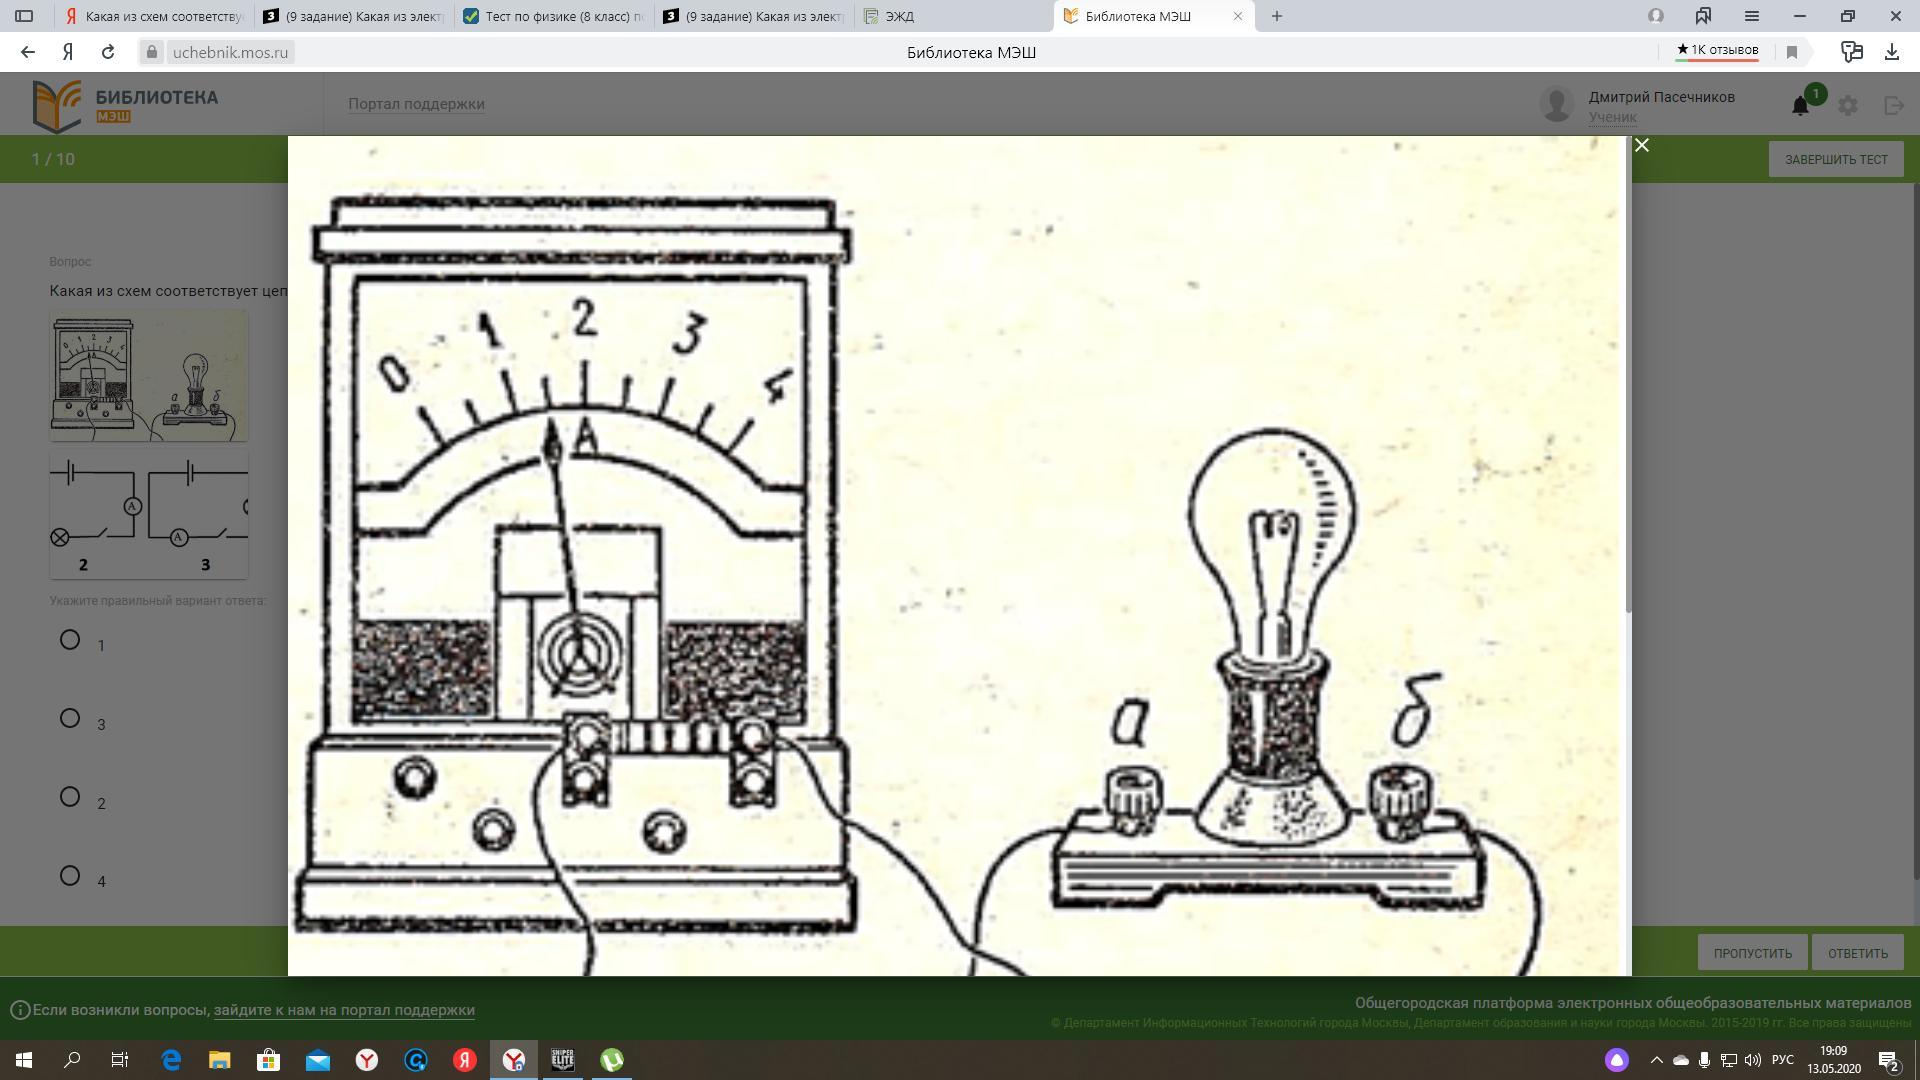Screen dimensions: 1920x1080
Task: Click the ПРОПУСТИТЬ button
Action: click(1752, 953)
